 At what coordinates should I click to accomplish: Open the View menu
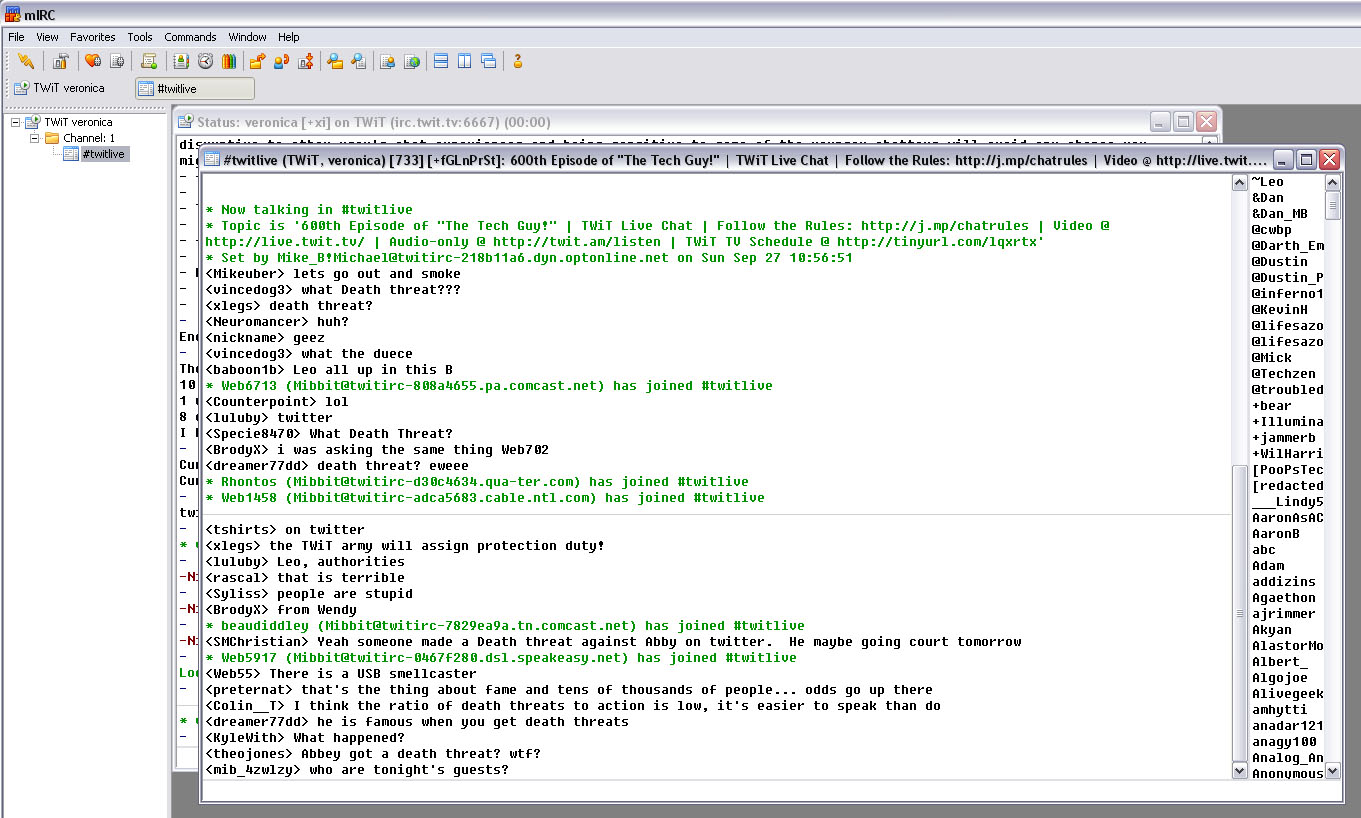click(x=47, y=37)
